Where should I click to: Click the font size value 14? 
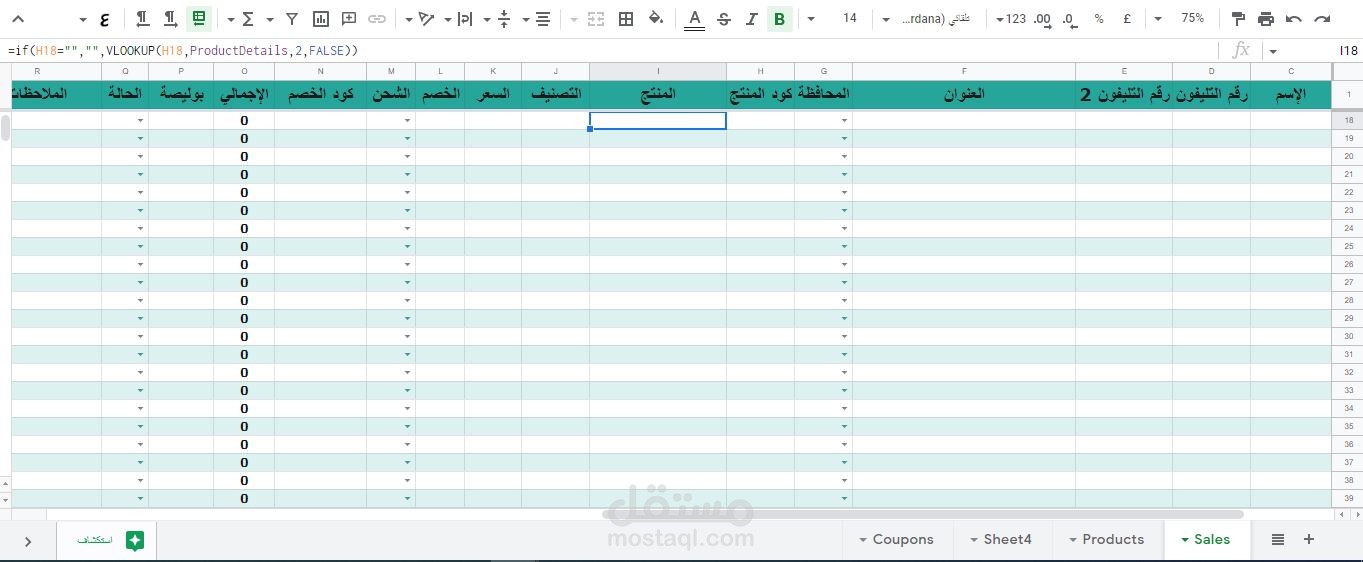coord(850,19)
